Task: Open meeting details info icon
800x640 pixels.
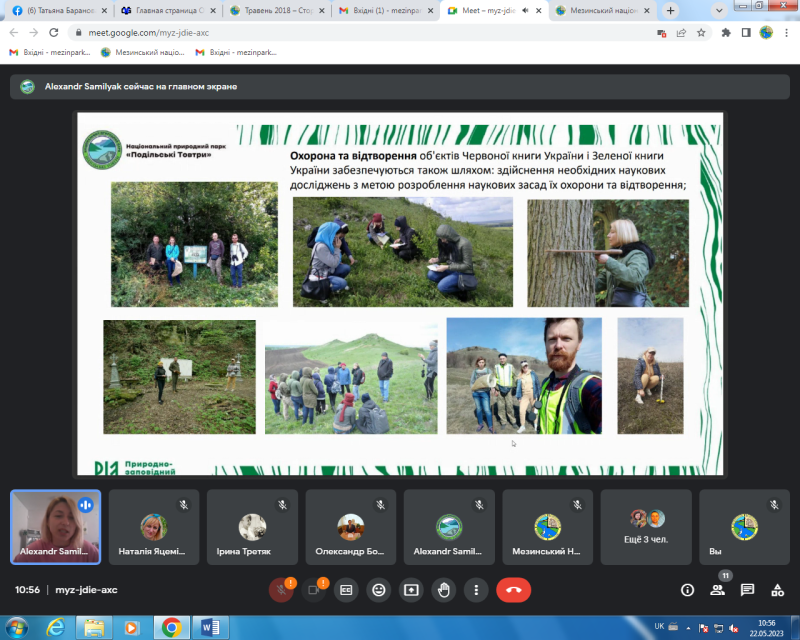Action: [x=687, y=590]
